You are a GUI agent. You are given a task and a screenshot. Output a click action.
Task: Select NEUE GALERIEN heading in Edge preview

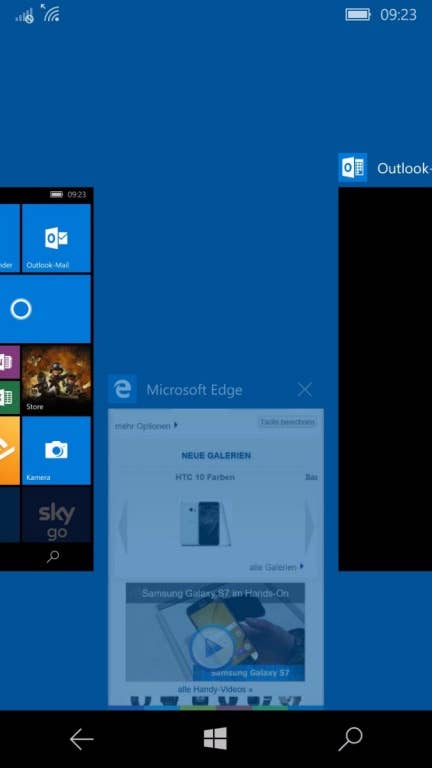click(216, 456)
